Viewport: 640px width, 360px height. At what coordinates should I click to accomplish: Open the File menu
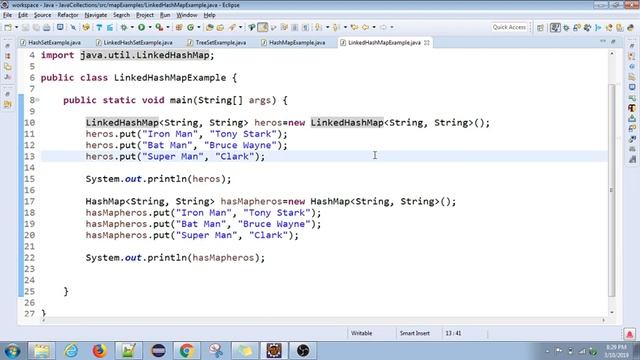7,15
